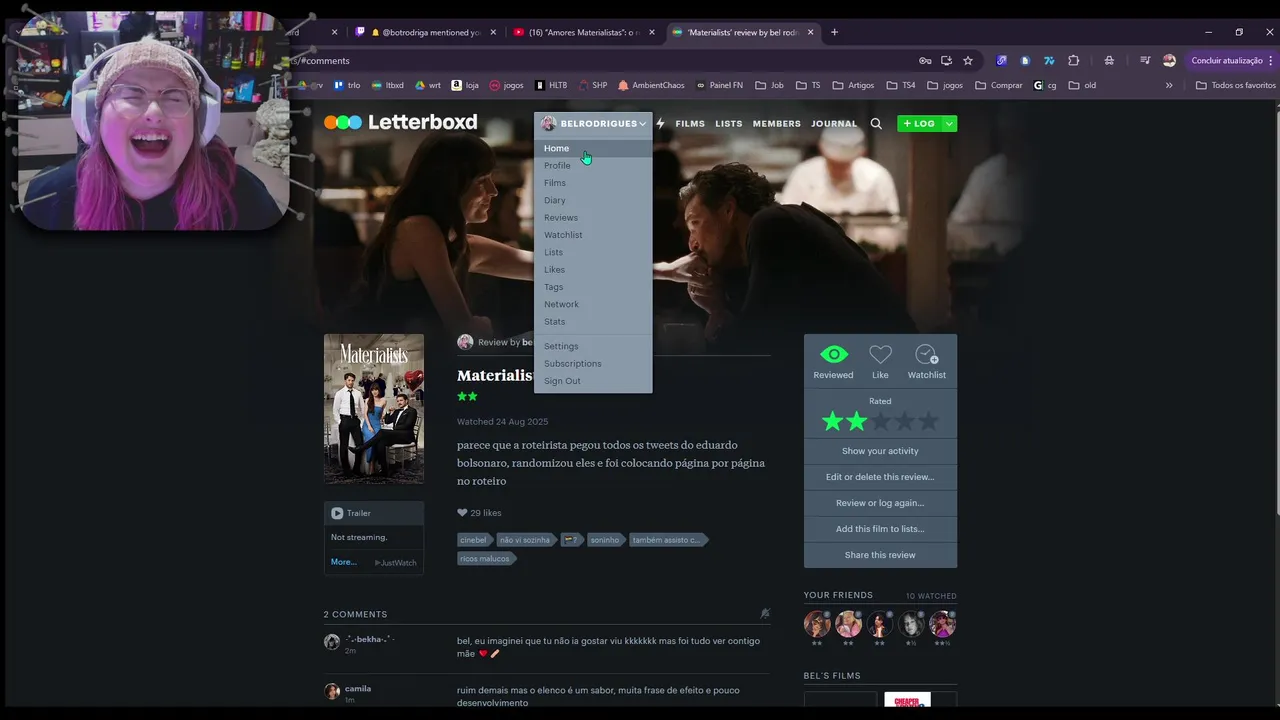Viewport: 1280px width, 720px height.
Task: Open the Chrome profile avatar
Action: pyautogui.click(x=1169, y=61)
